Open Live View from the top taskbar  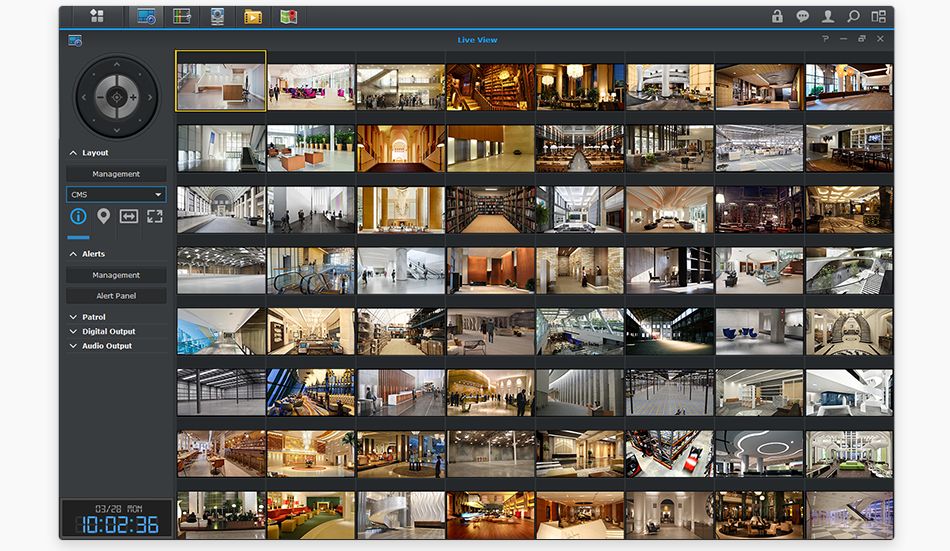pyautogui.click(x=146, y=16)
